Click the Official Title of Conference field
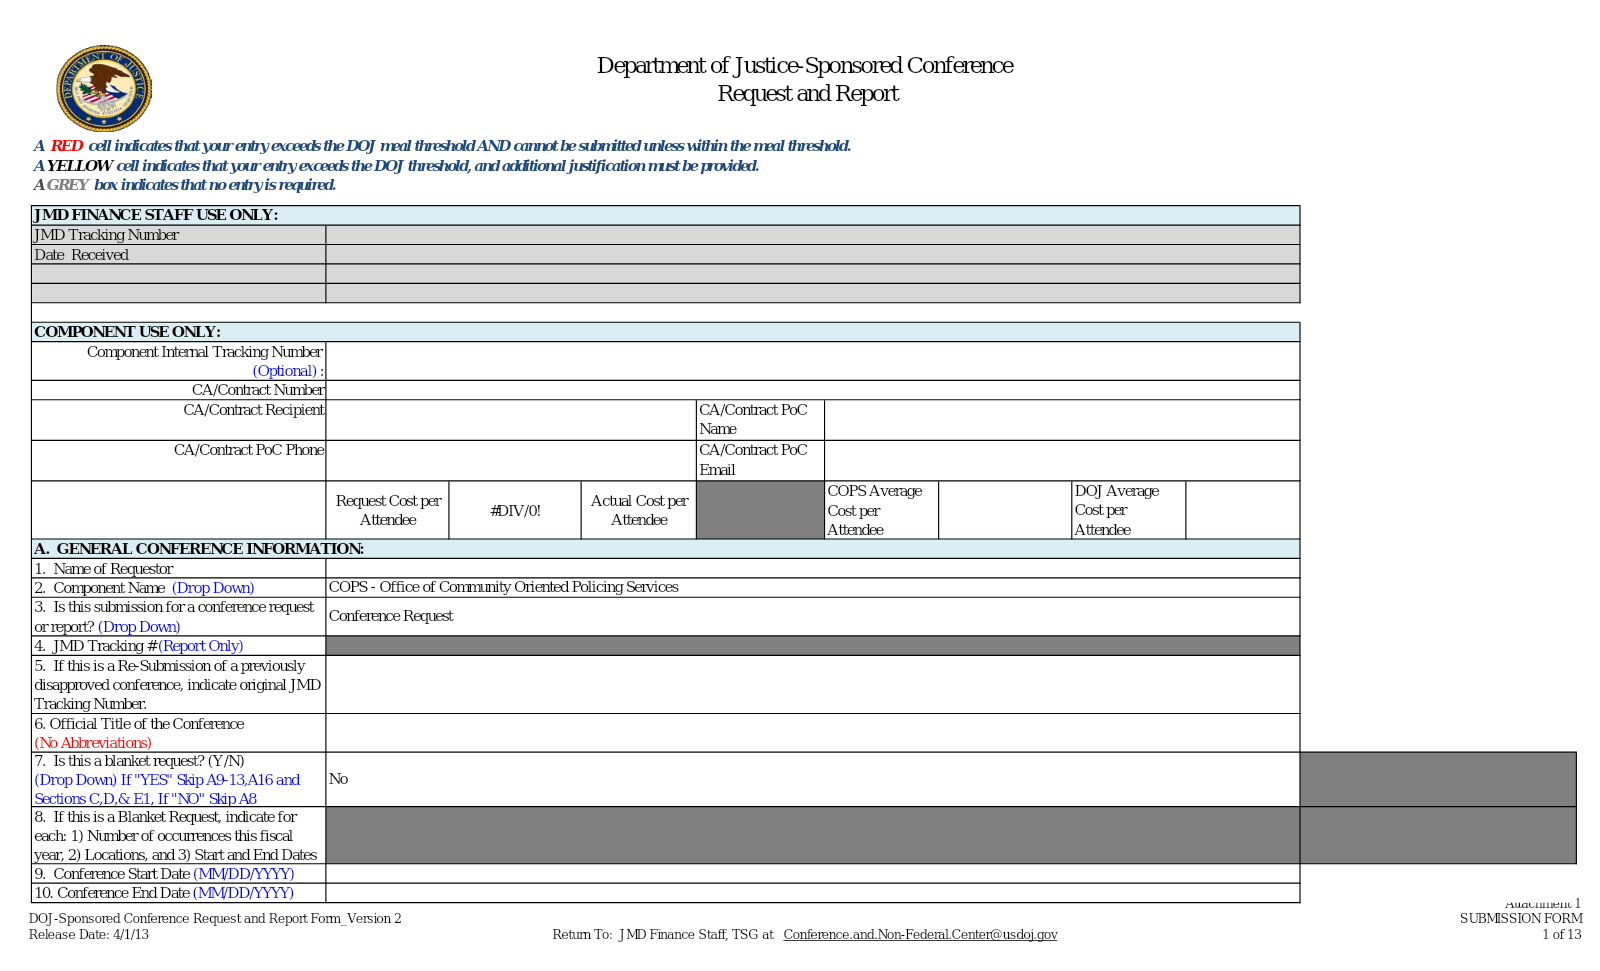This screenshot has width=1600, height=971. point(812,733)
